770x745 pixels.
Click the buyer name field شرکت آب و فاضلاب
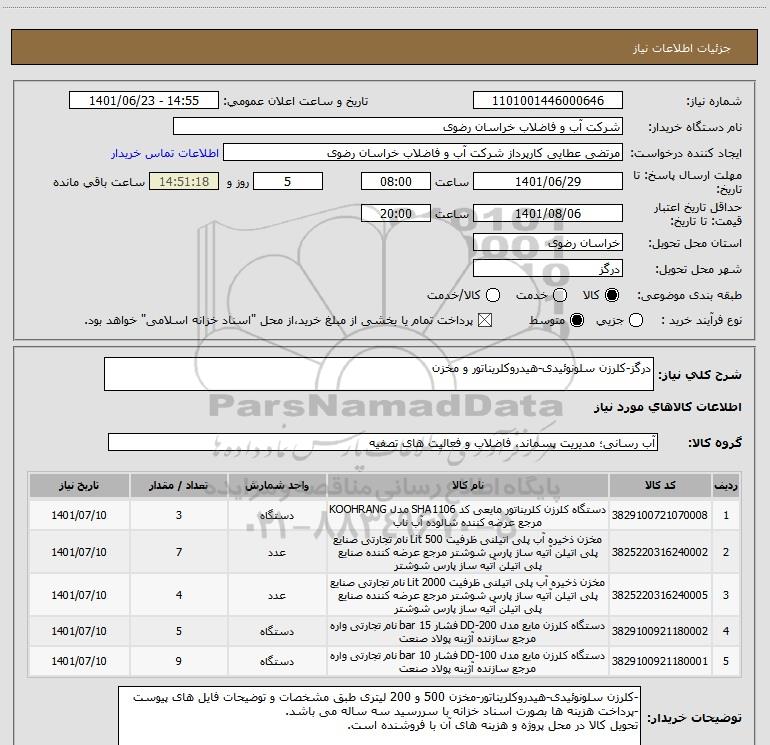398,127
